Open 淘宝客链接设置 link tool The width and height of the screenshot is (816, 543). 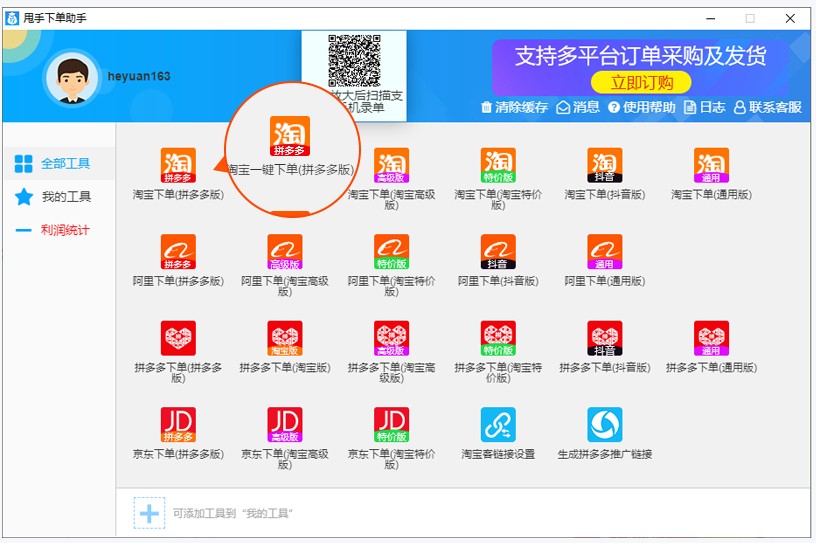click(498, 424)
